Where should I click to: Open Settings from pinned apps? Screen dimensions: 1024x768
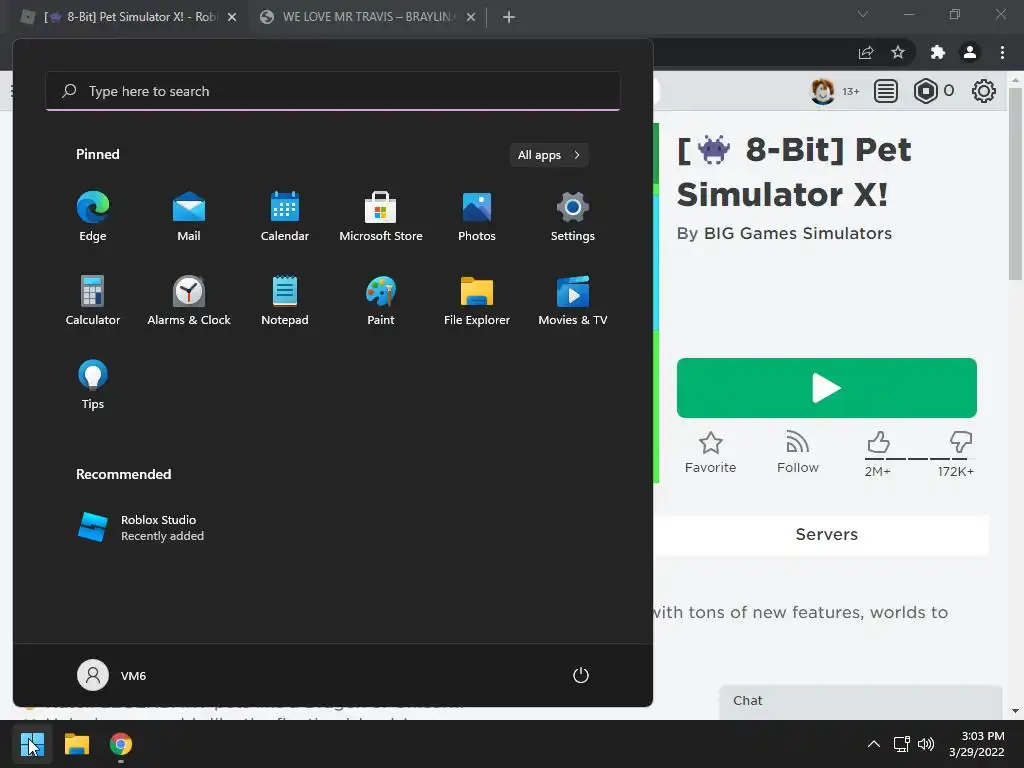tap(573, 216)
